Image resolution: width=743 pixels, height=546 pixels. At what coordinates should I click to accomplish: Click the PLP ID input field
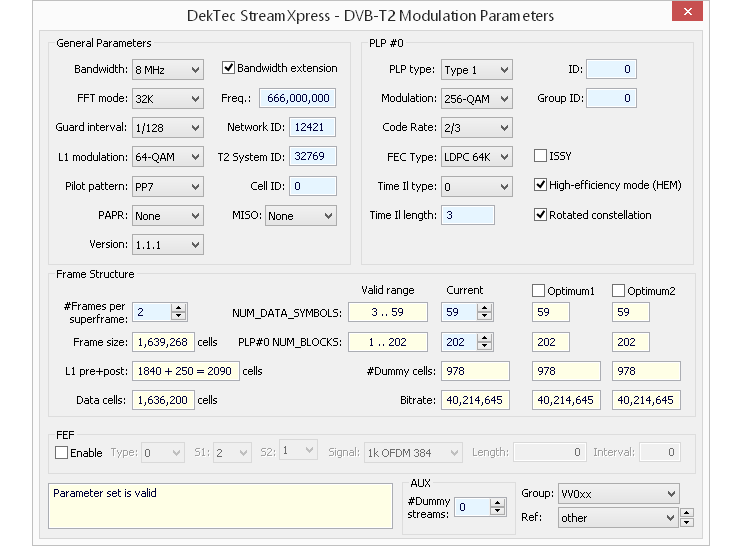611,69
